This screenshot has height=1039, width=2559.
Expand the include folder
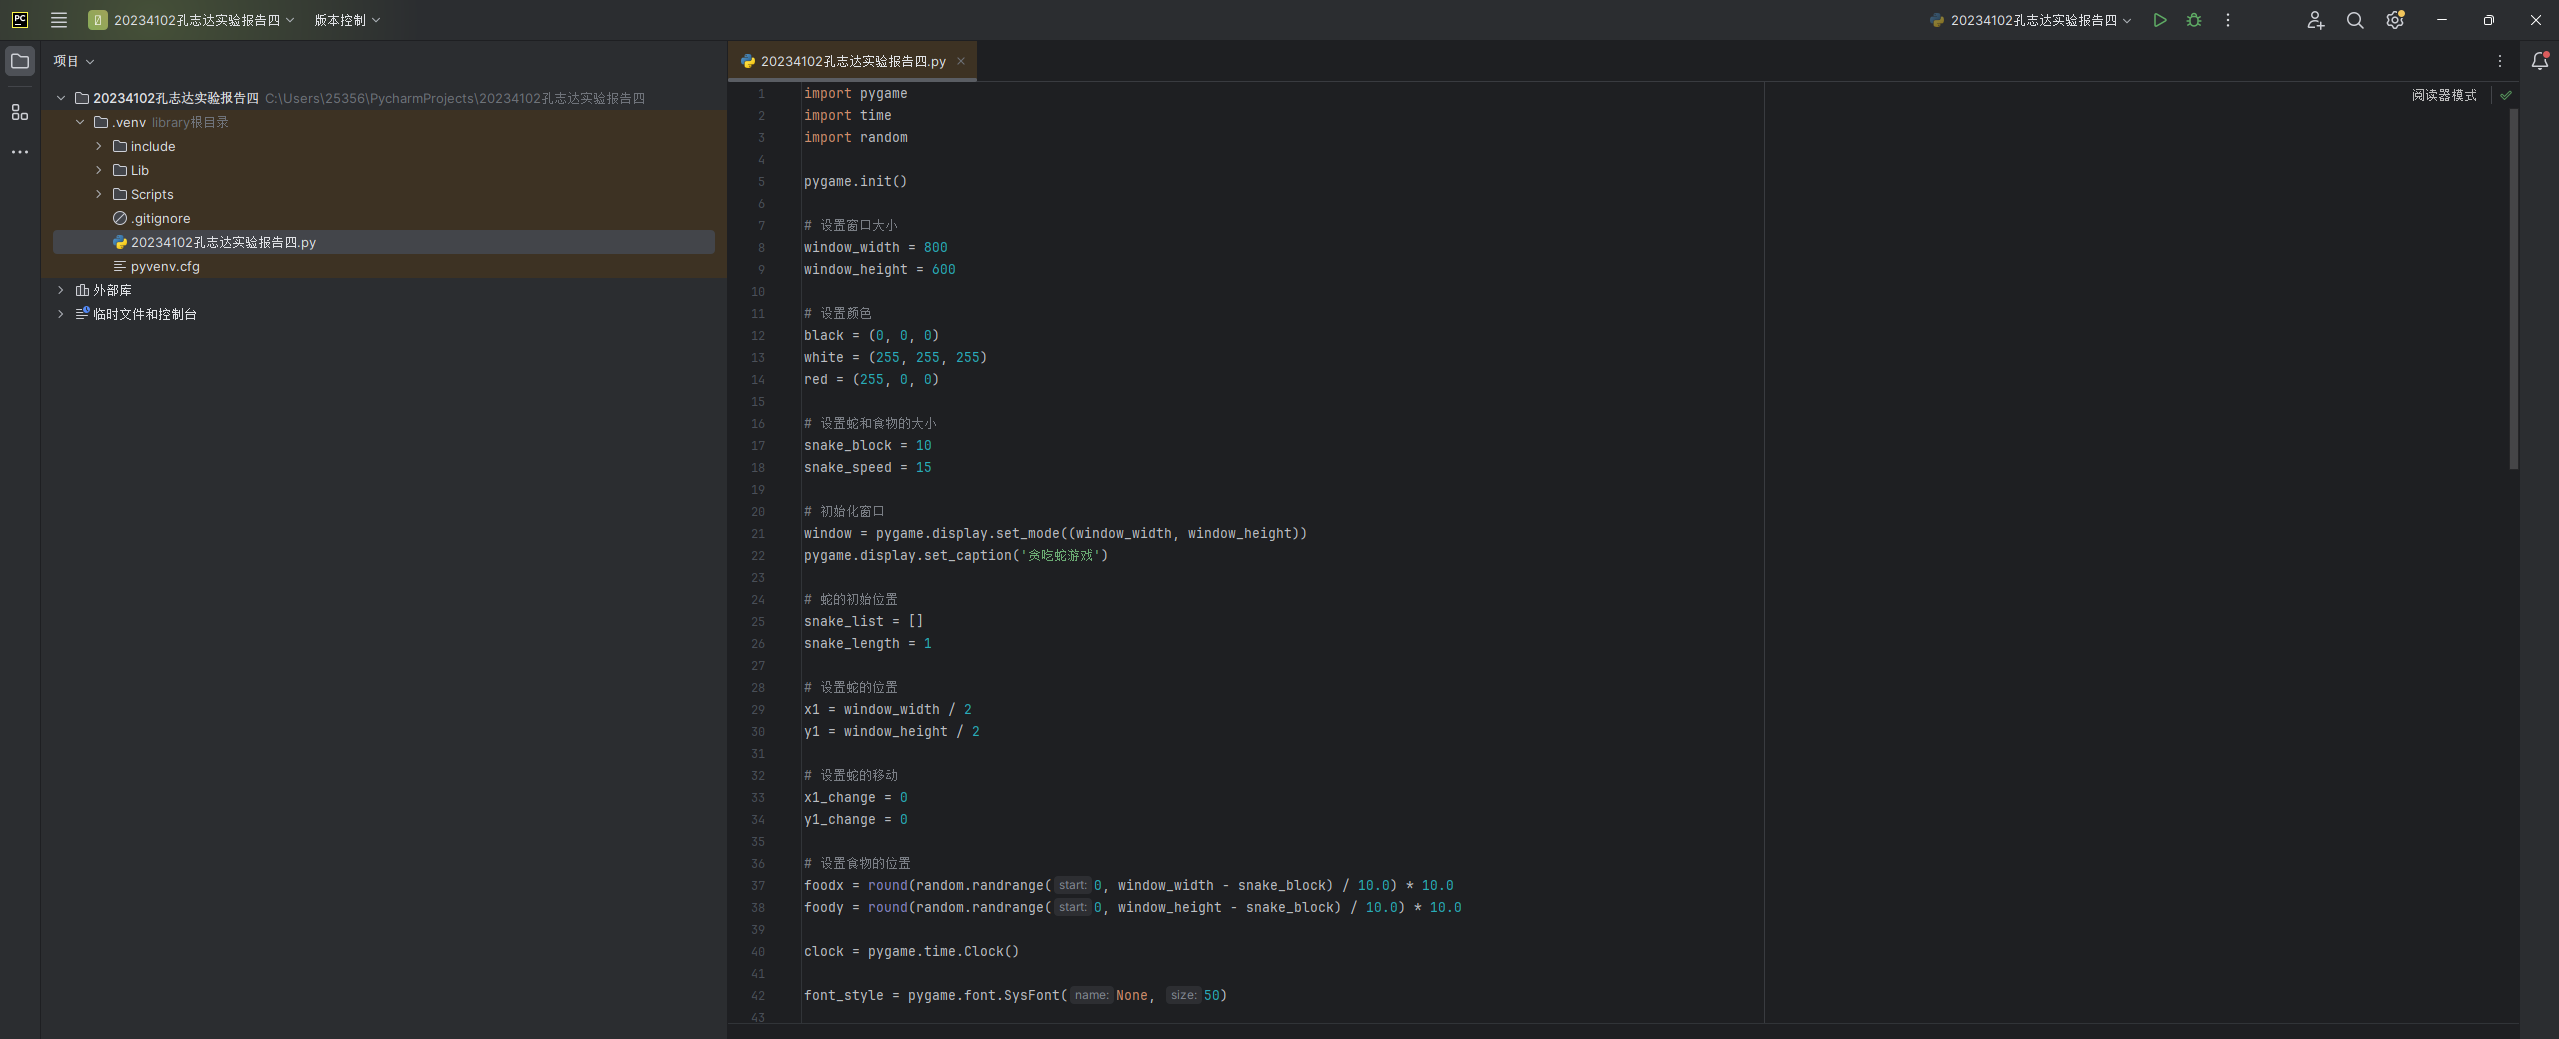click(x=99, y=146)
